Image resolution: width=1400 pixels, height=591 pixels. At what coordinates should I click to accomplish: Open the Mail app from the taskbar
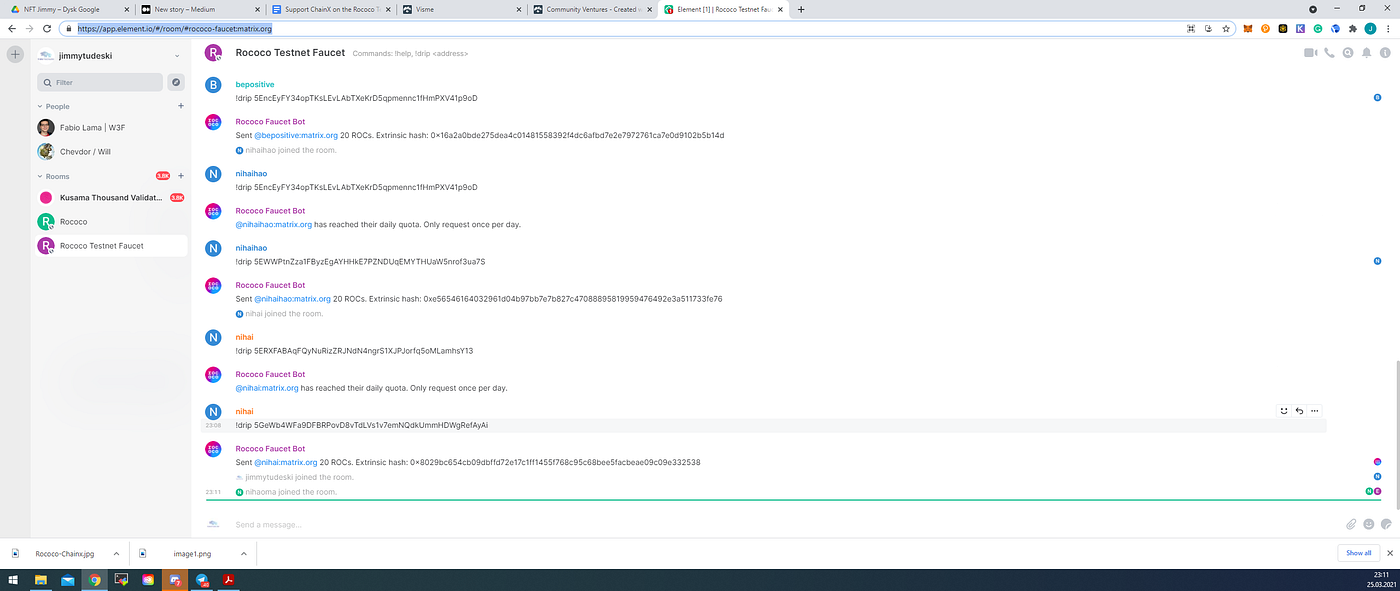[68, 579]
